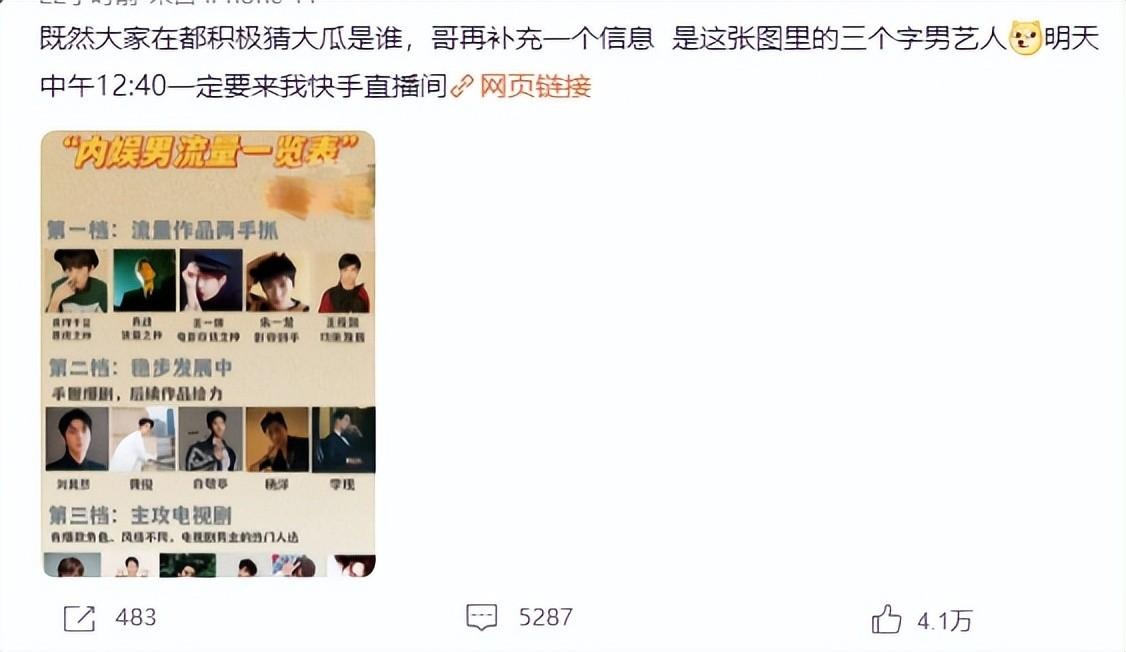Like the post with thumbs-up icon

coord(886,619)
